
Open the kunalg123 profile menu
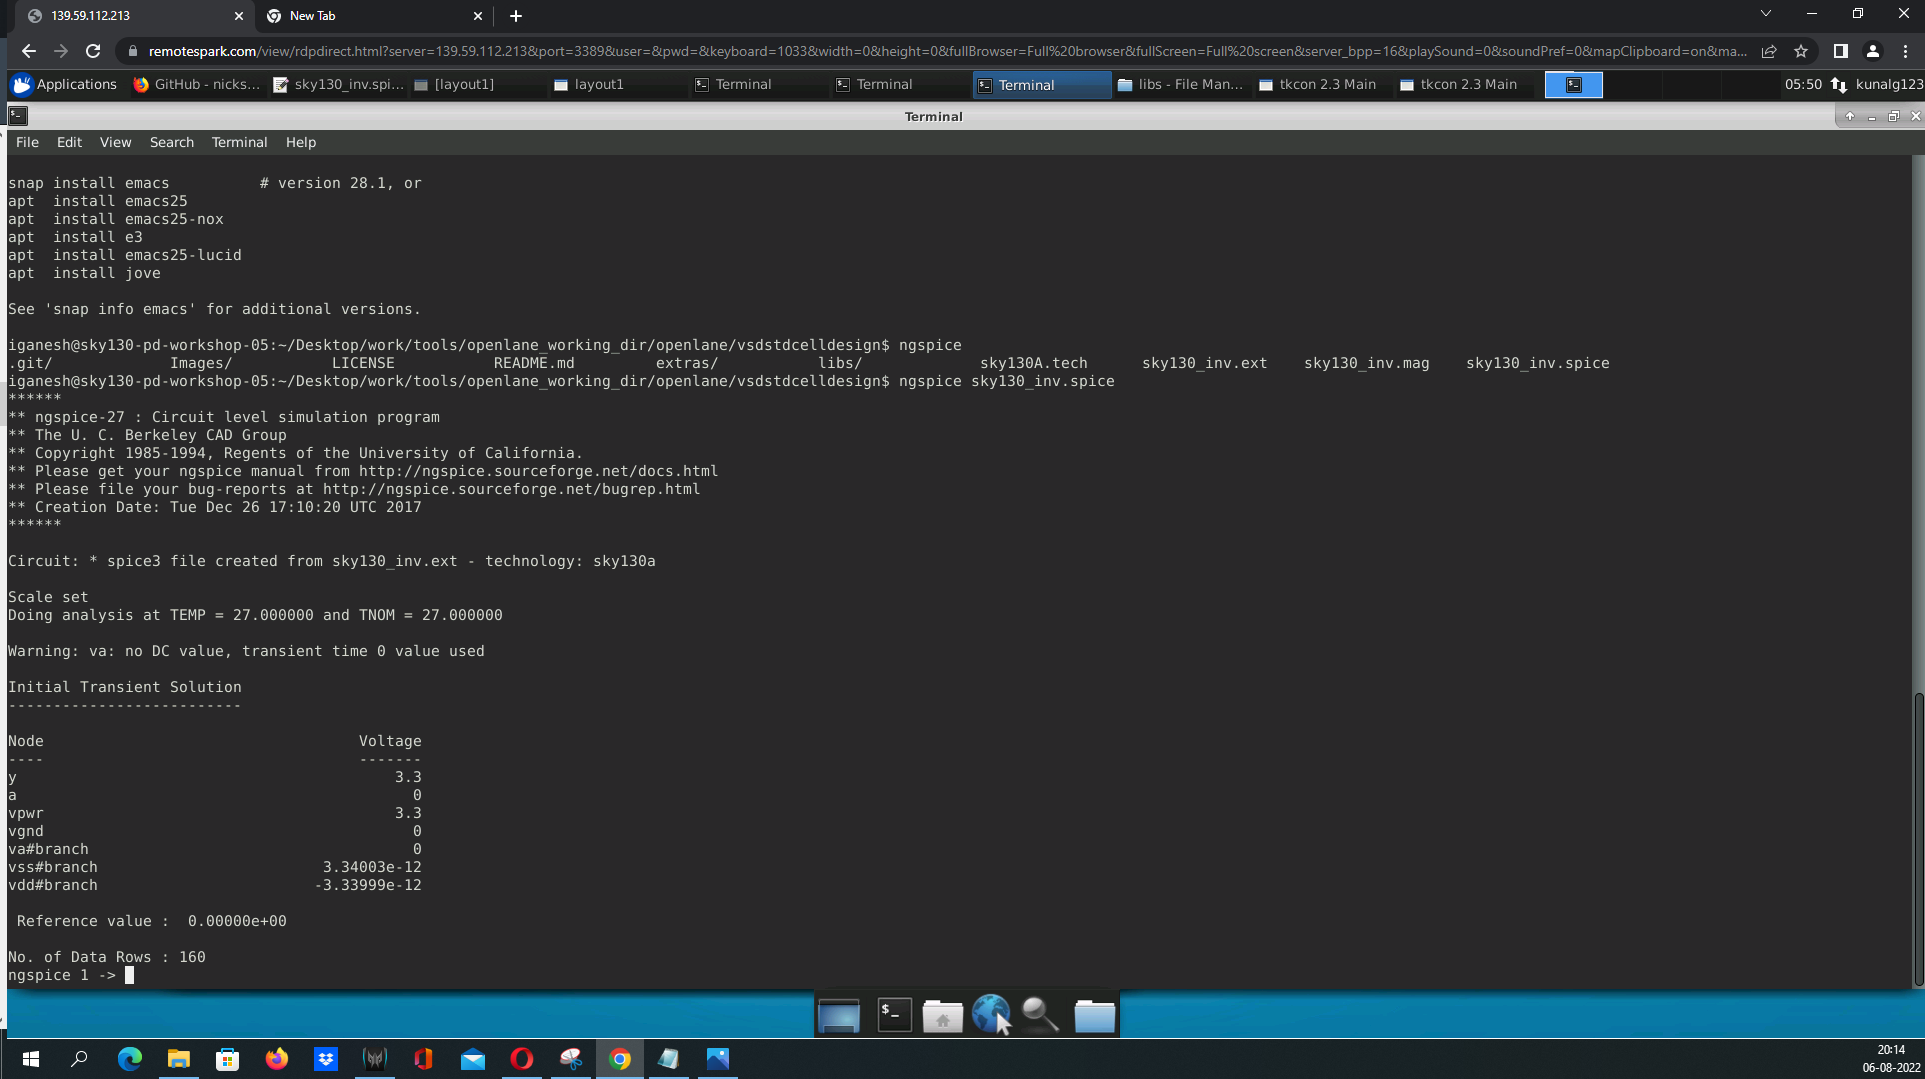(1872, 50)
